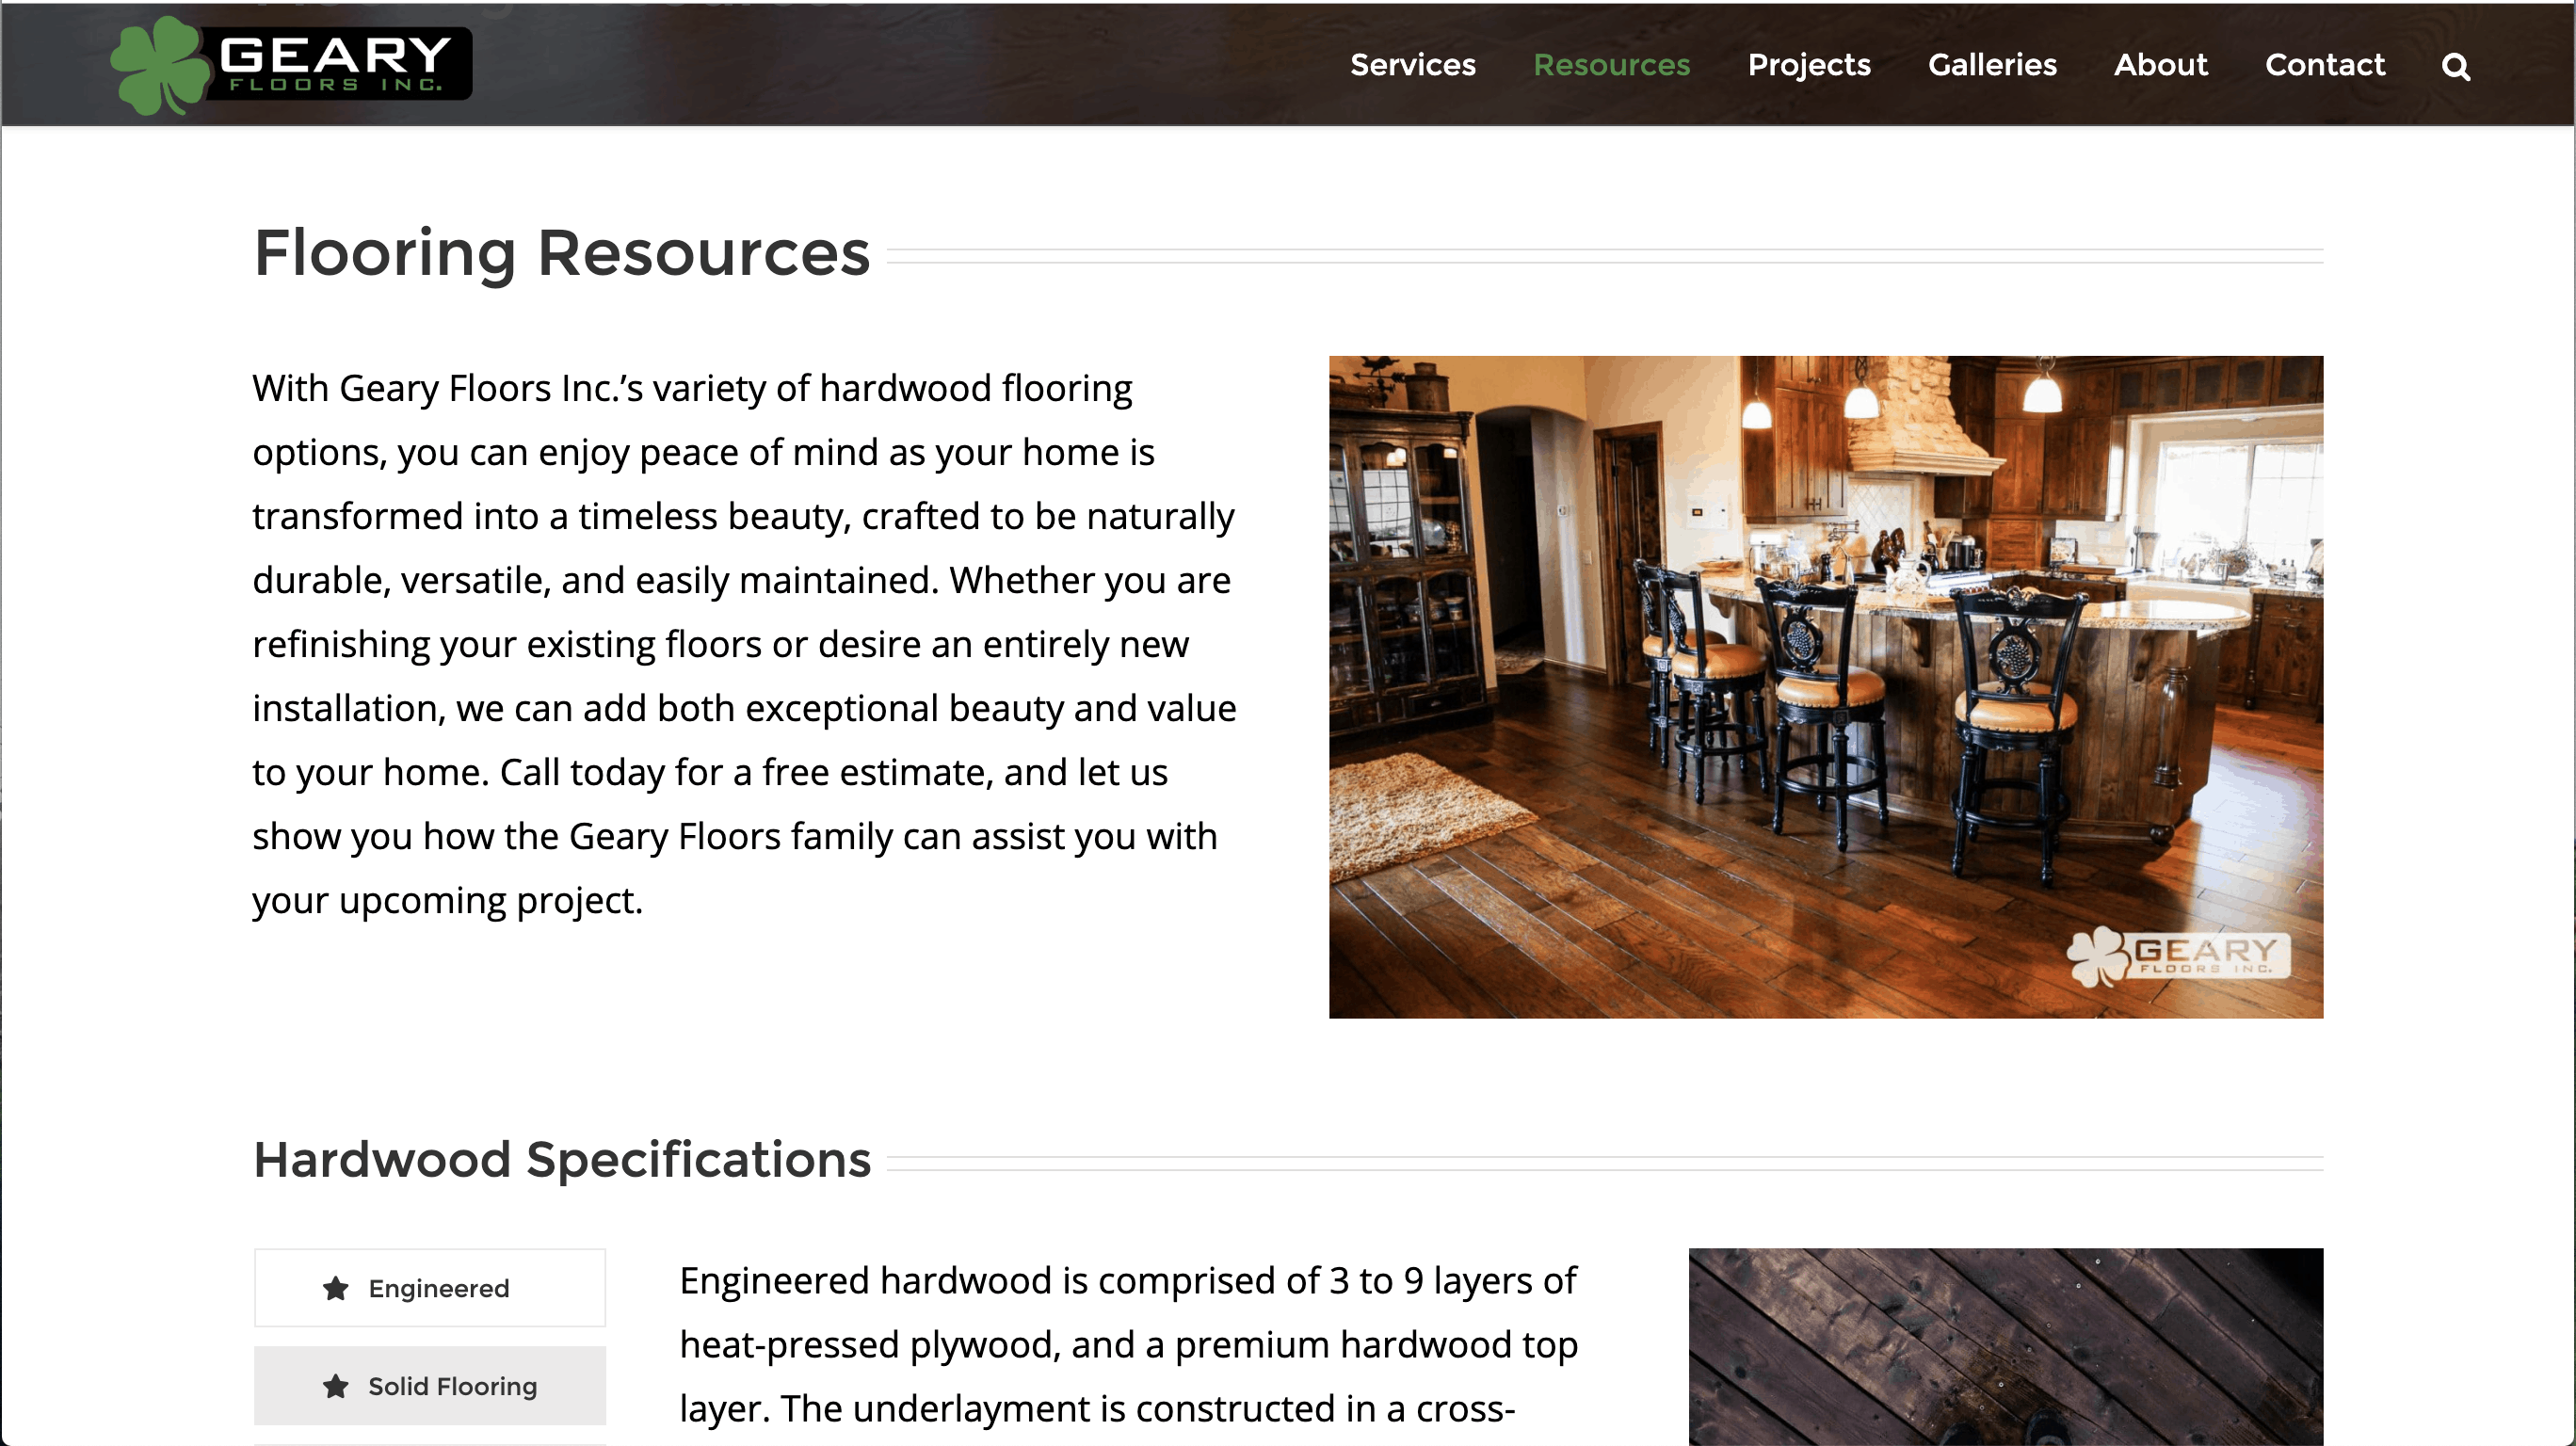Navigate to the About page
Screen dimensions: 2576x1446
click(2160, 65)
